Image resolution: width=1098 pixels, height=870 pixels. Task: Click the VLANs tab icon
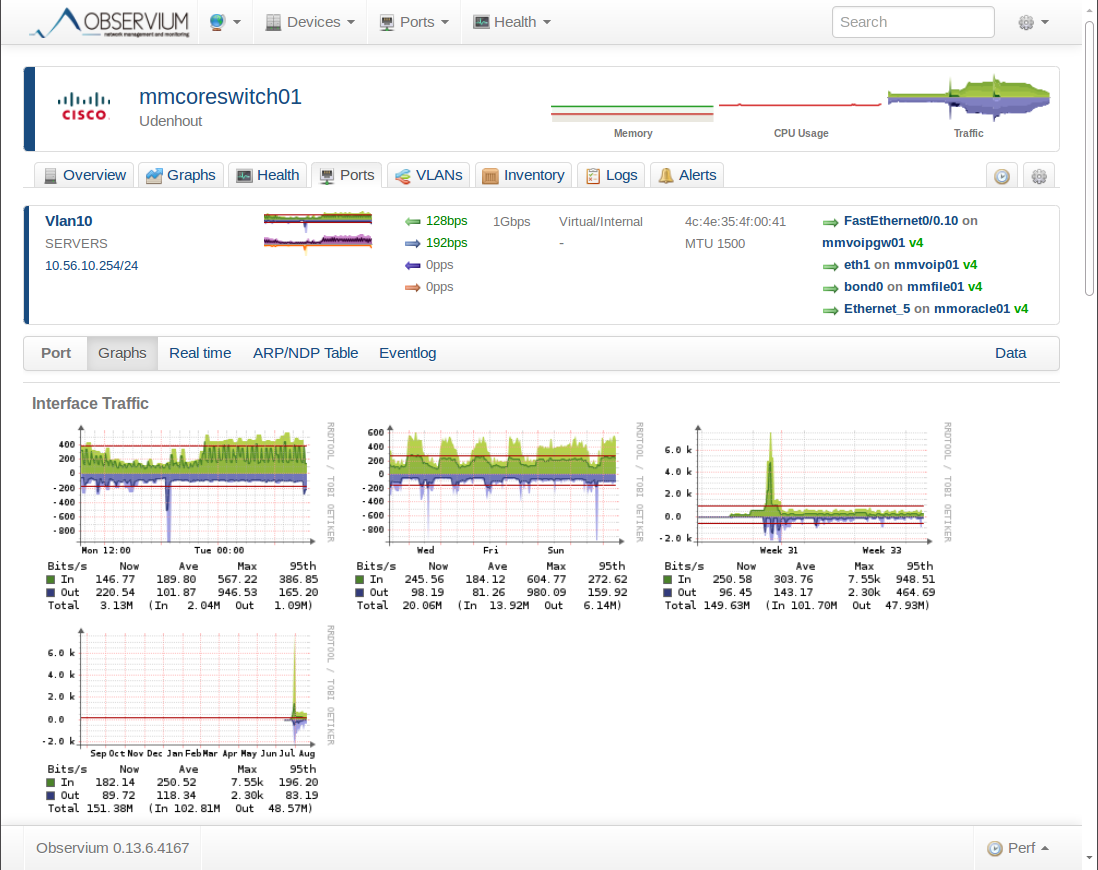pyautogui.click(x=403, y=175)
